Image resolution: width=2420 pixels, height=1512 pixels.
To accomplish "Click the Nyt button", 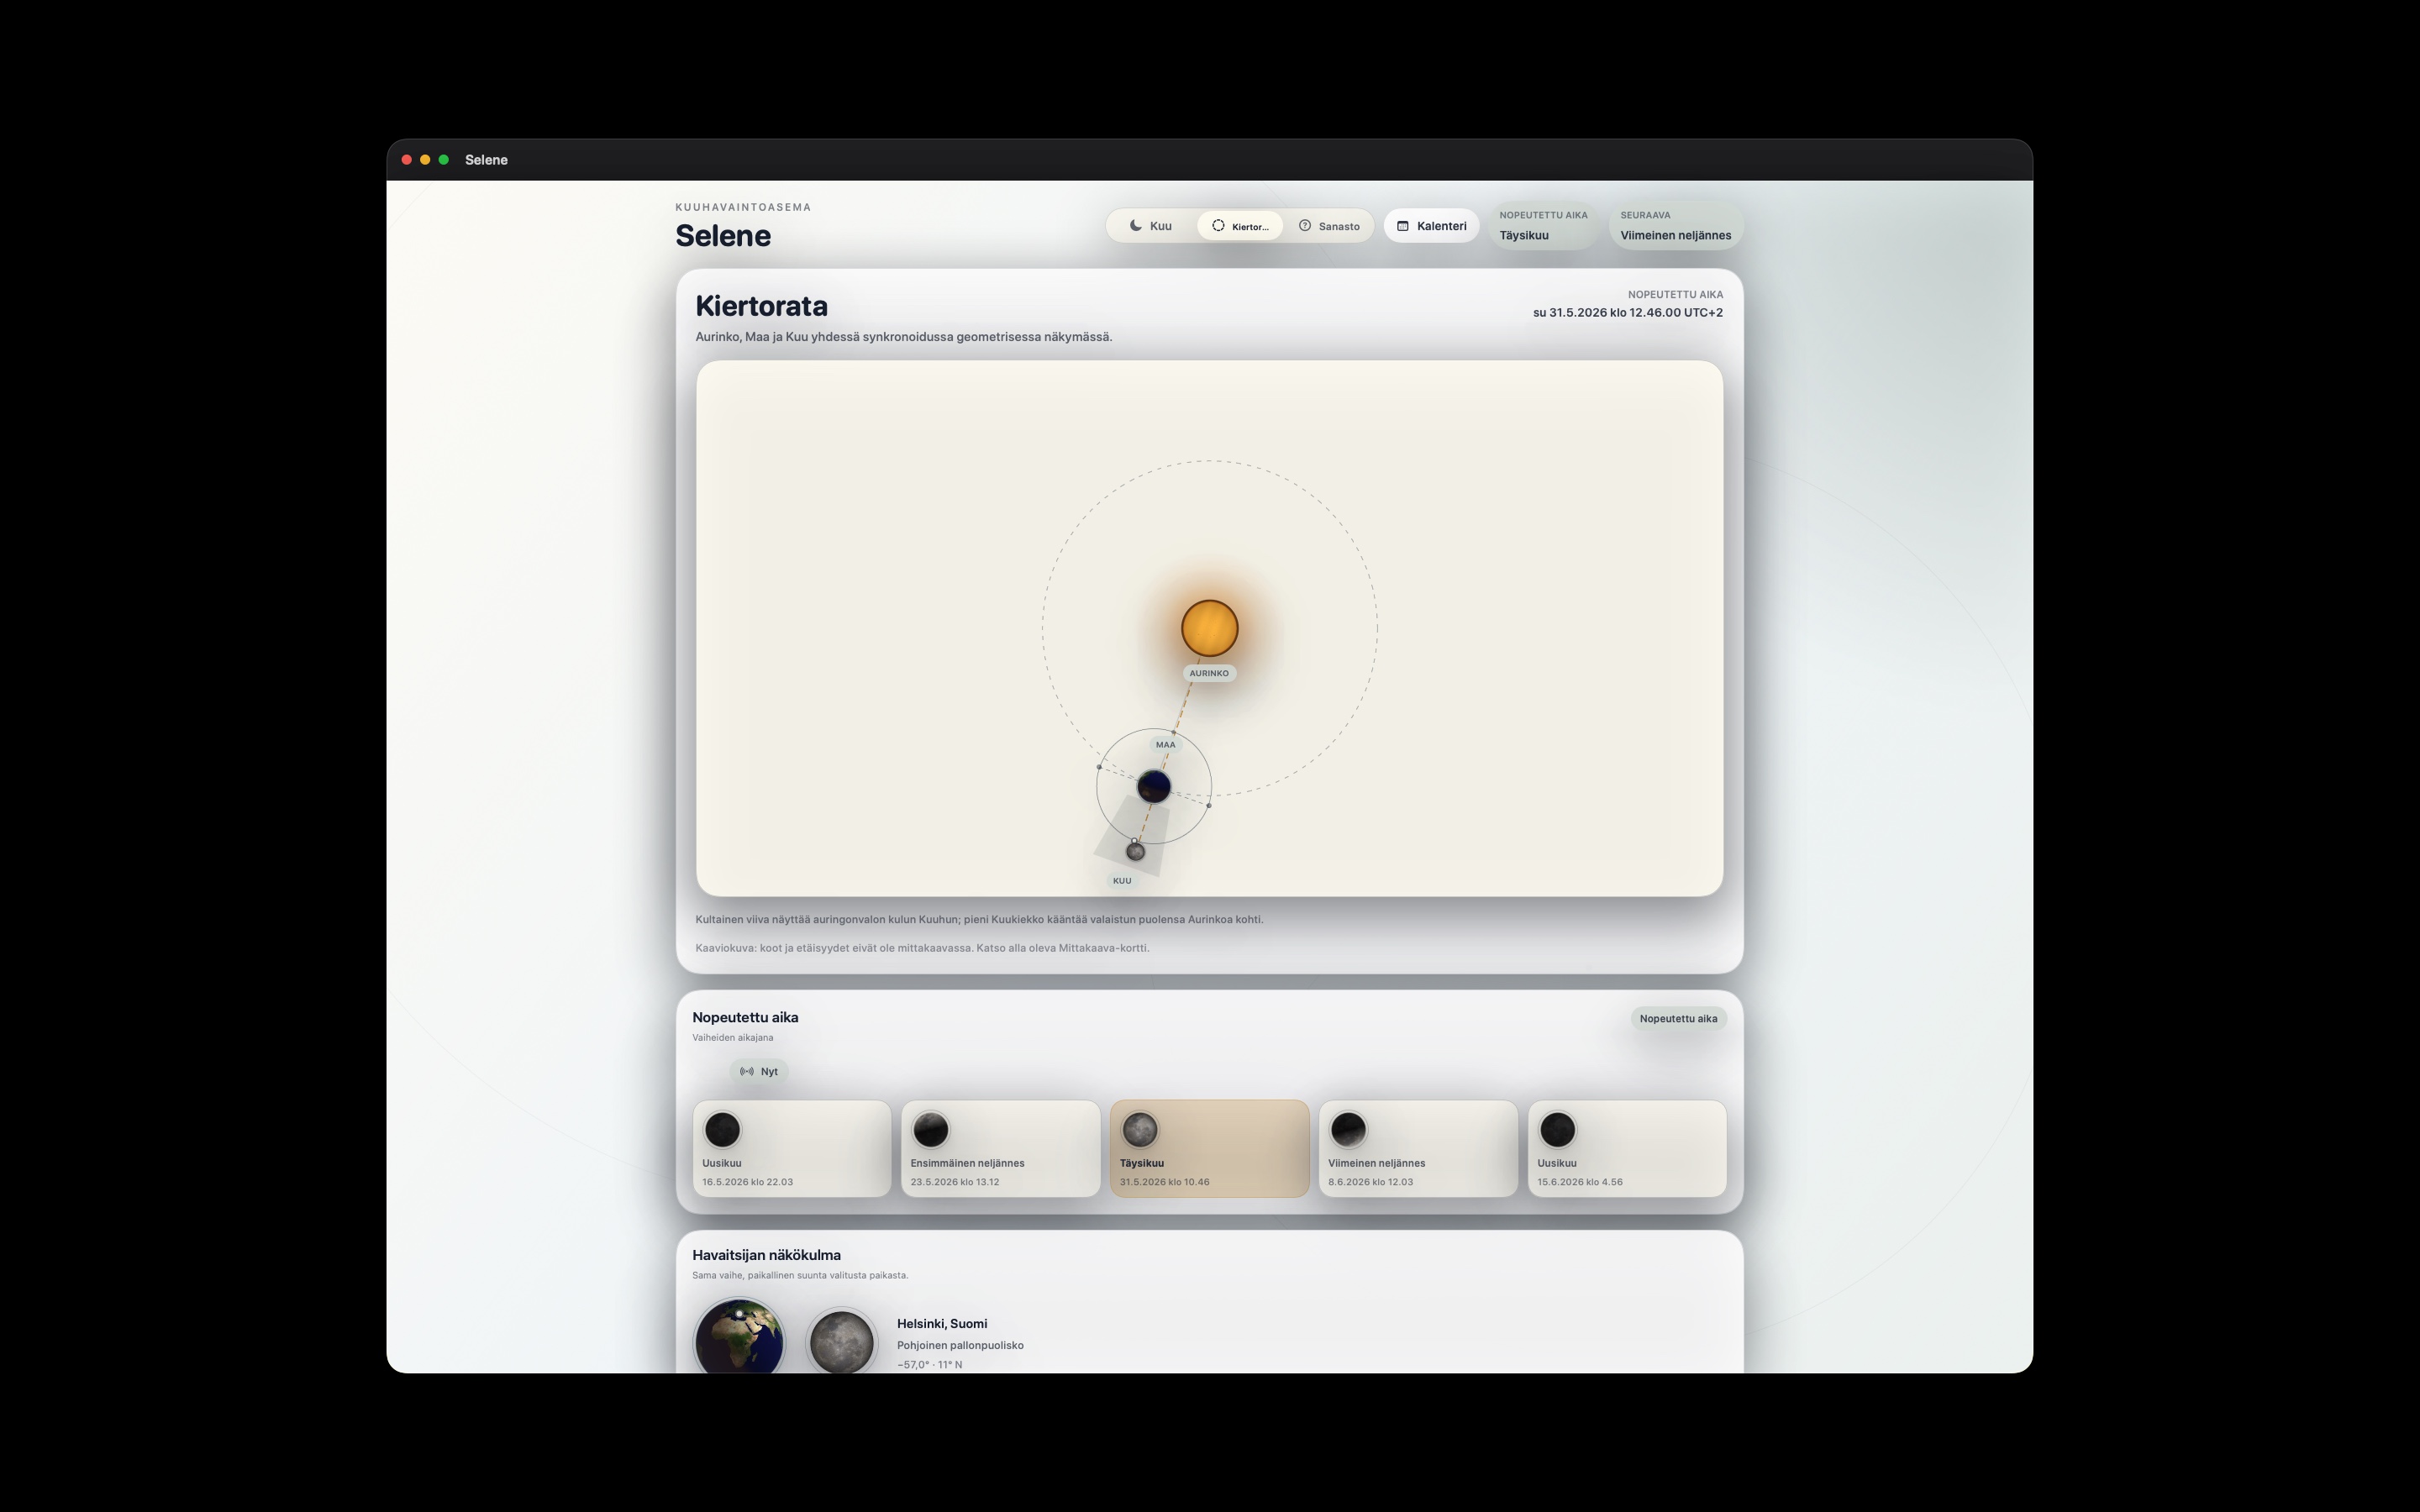I will [x=759, y=1072].
